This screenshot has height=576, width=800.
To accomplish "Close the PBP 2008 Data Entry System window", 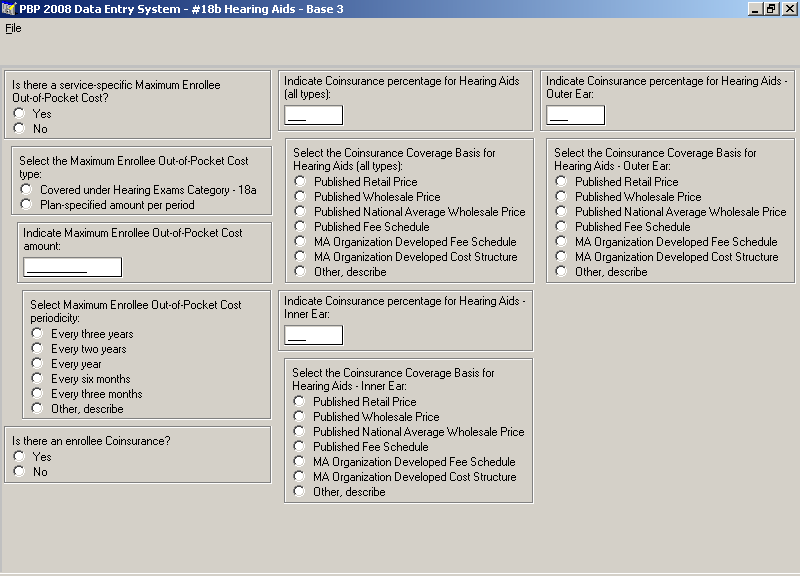I will (x=789, y=9).
